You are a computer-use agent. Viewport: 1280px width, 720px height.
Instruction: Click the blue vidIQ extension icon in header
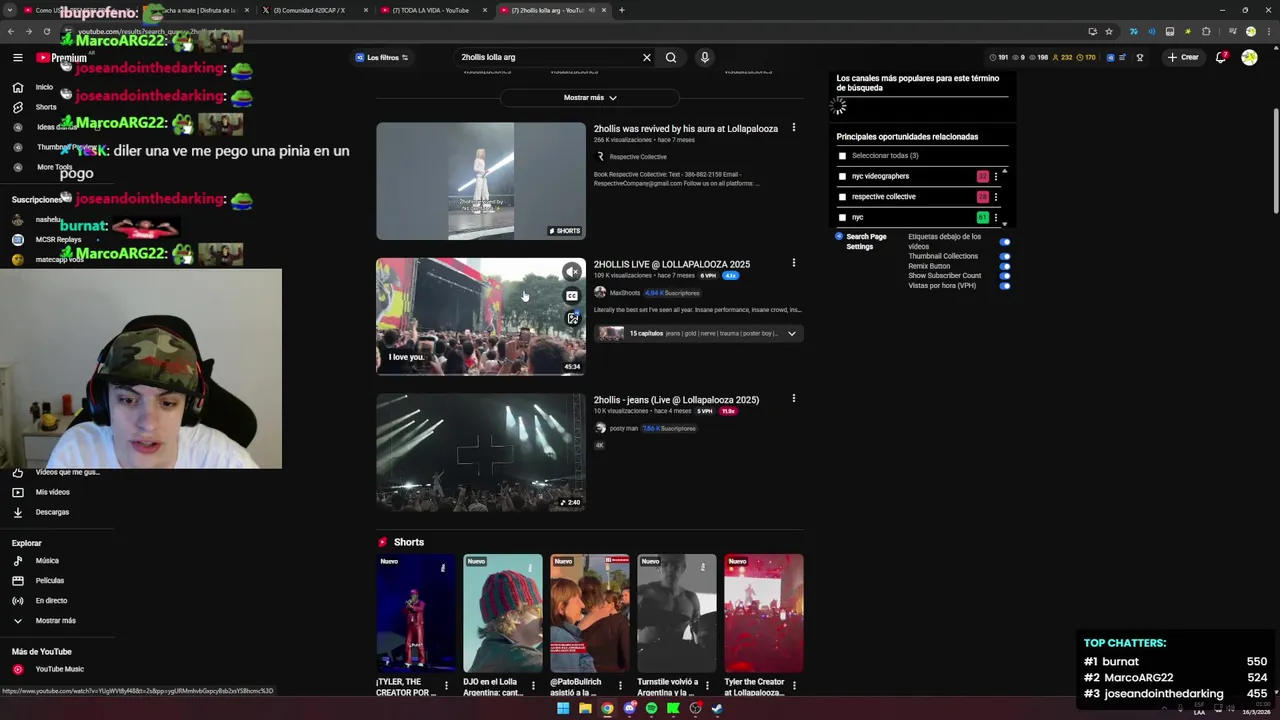tap(1110, 57)
